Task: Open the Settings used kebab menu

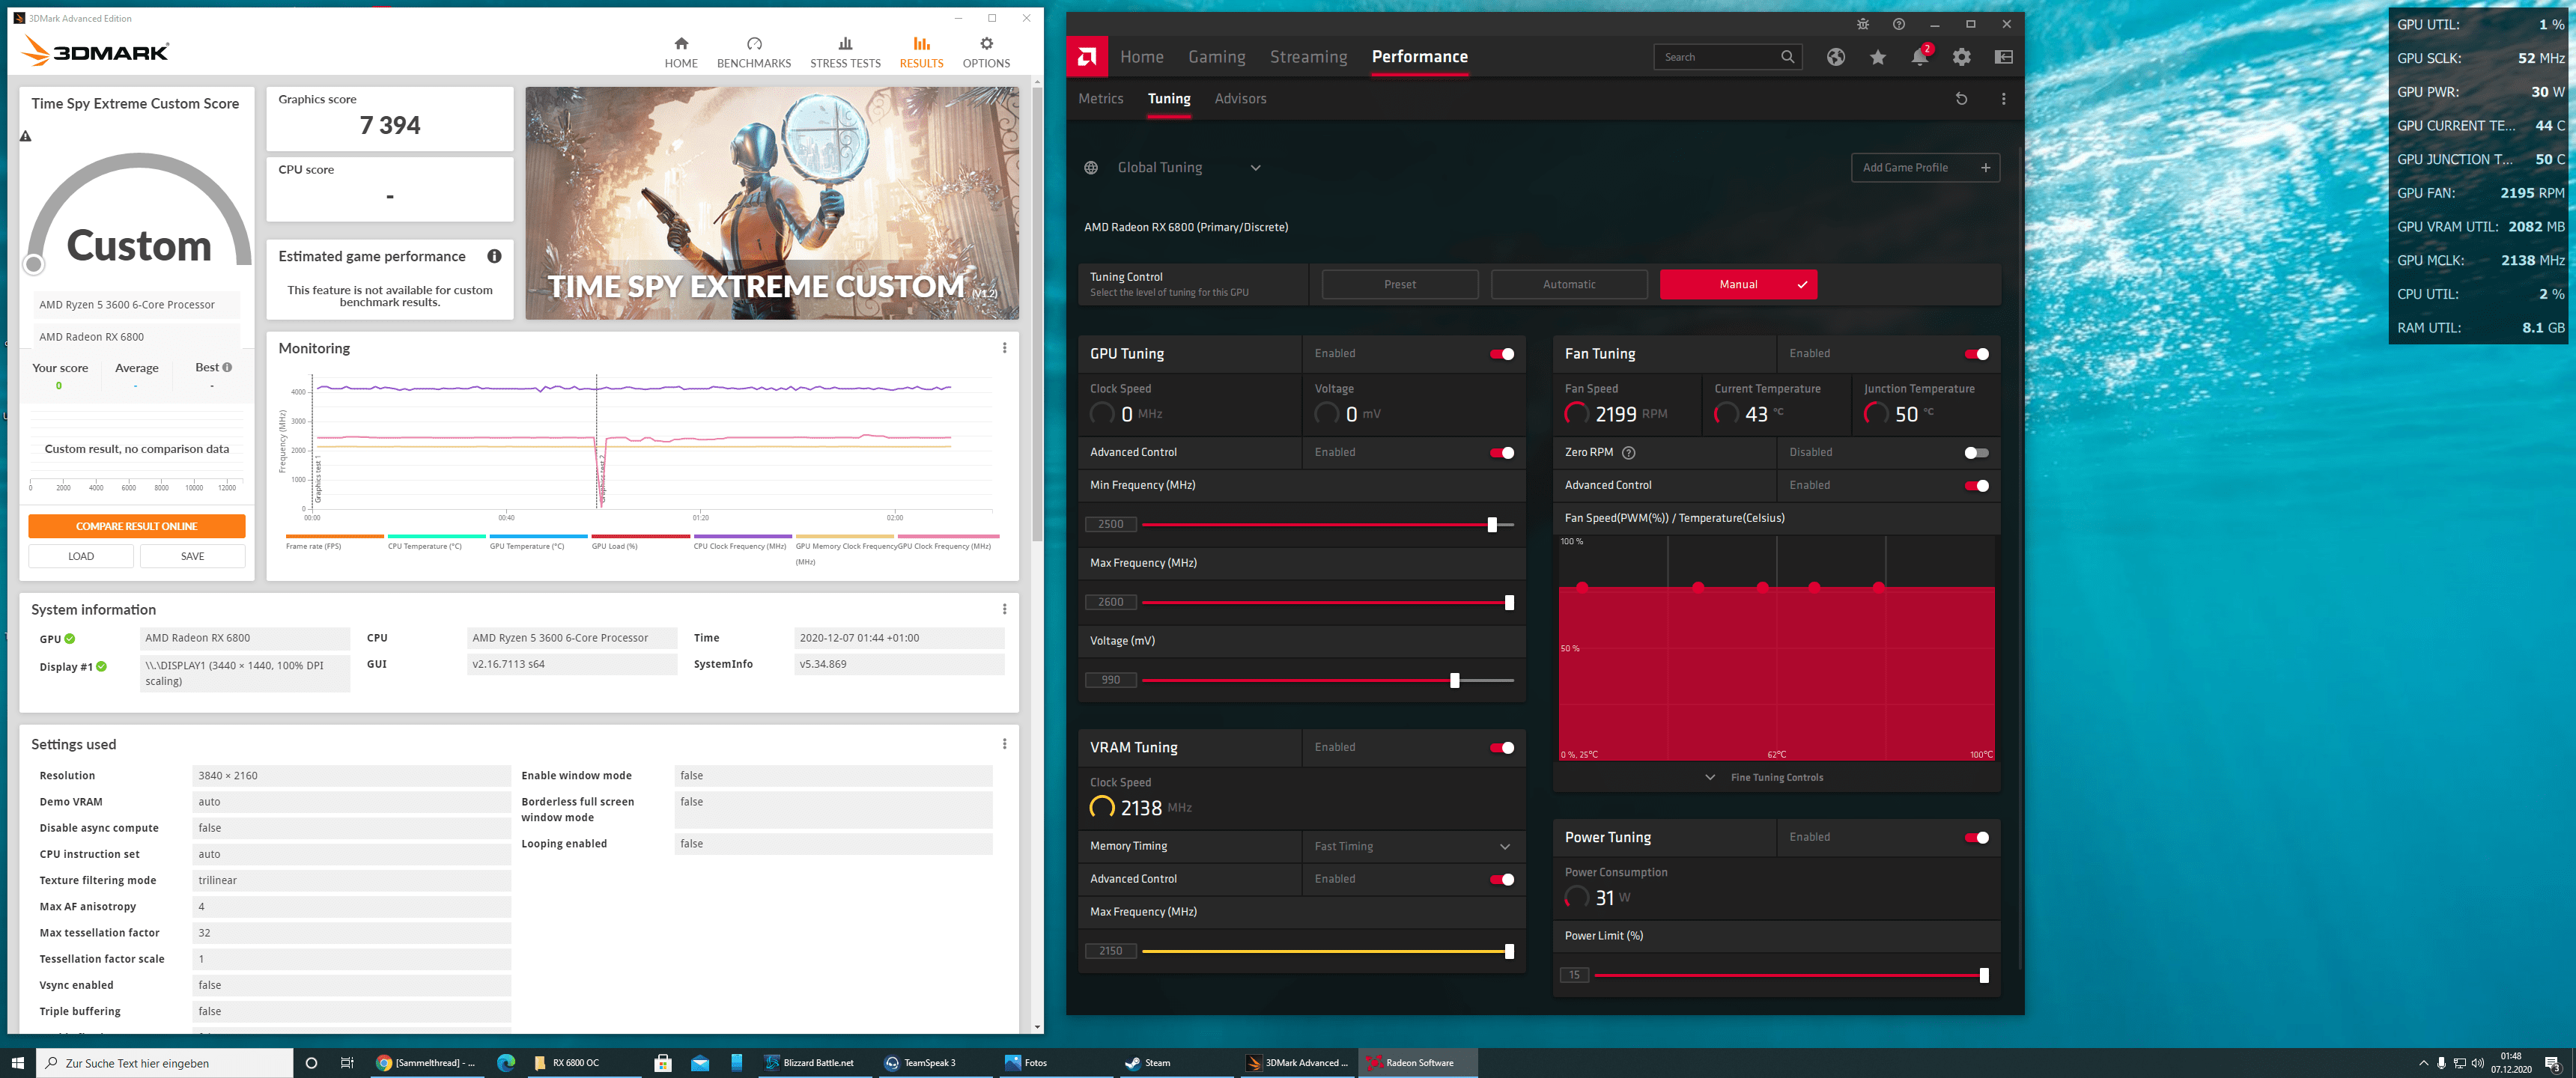Action: [x=1004, y=744]
